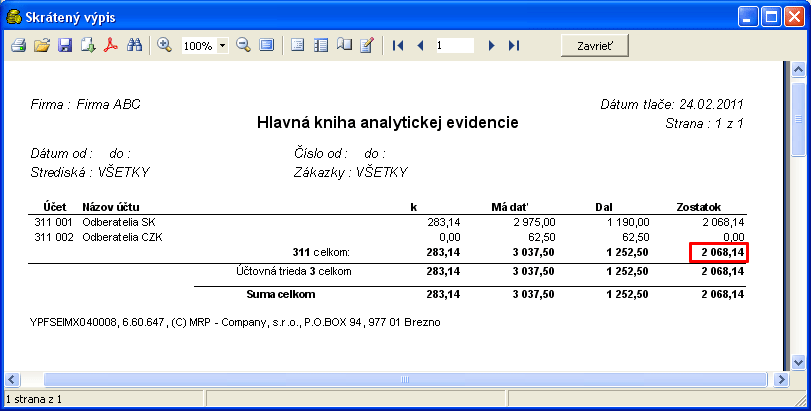Viewport: 811px width, 411px height.
Task: Save the report with the floppy disk icon
Action: [x=65, y=45]
